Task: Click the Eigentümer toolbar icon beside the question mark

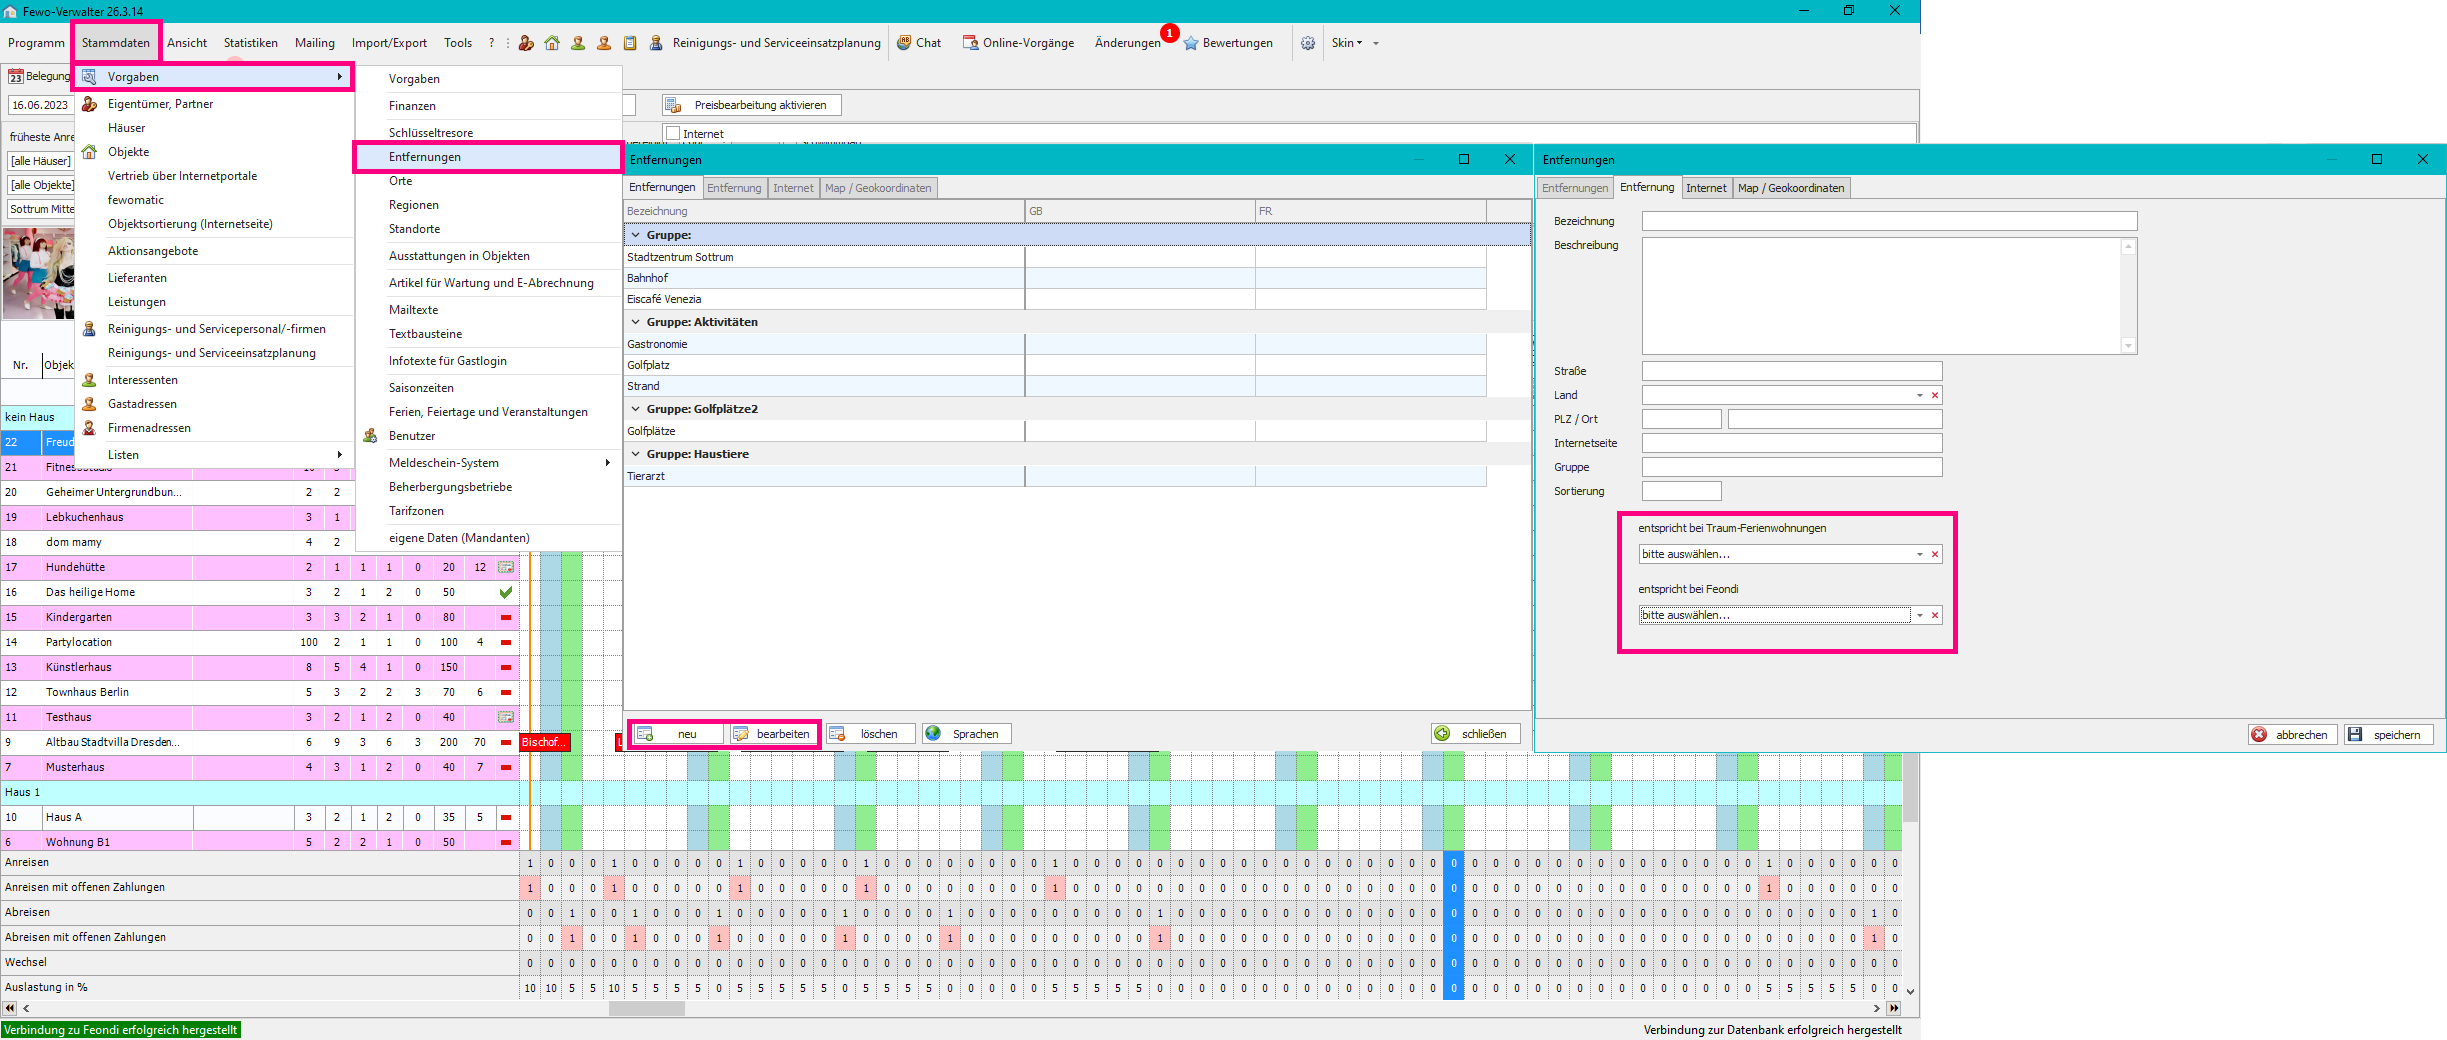Action: click(526, 43)
